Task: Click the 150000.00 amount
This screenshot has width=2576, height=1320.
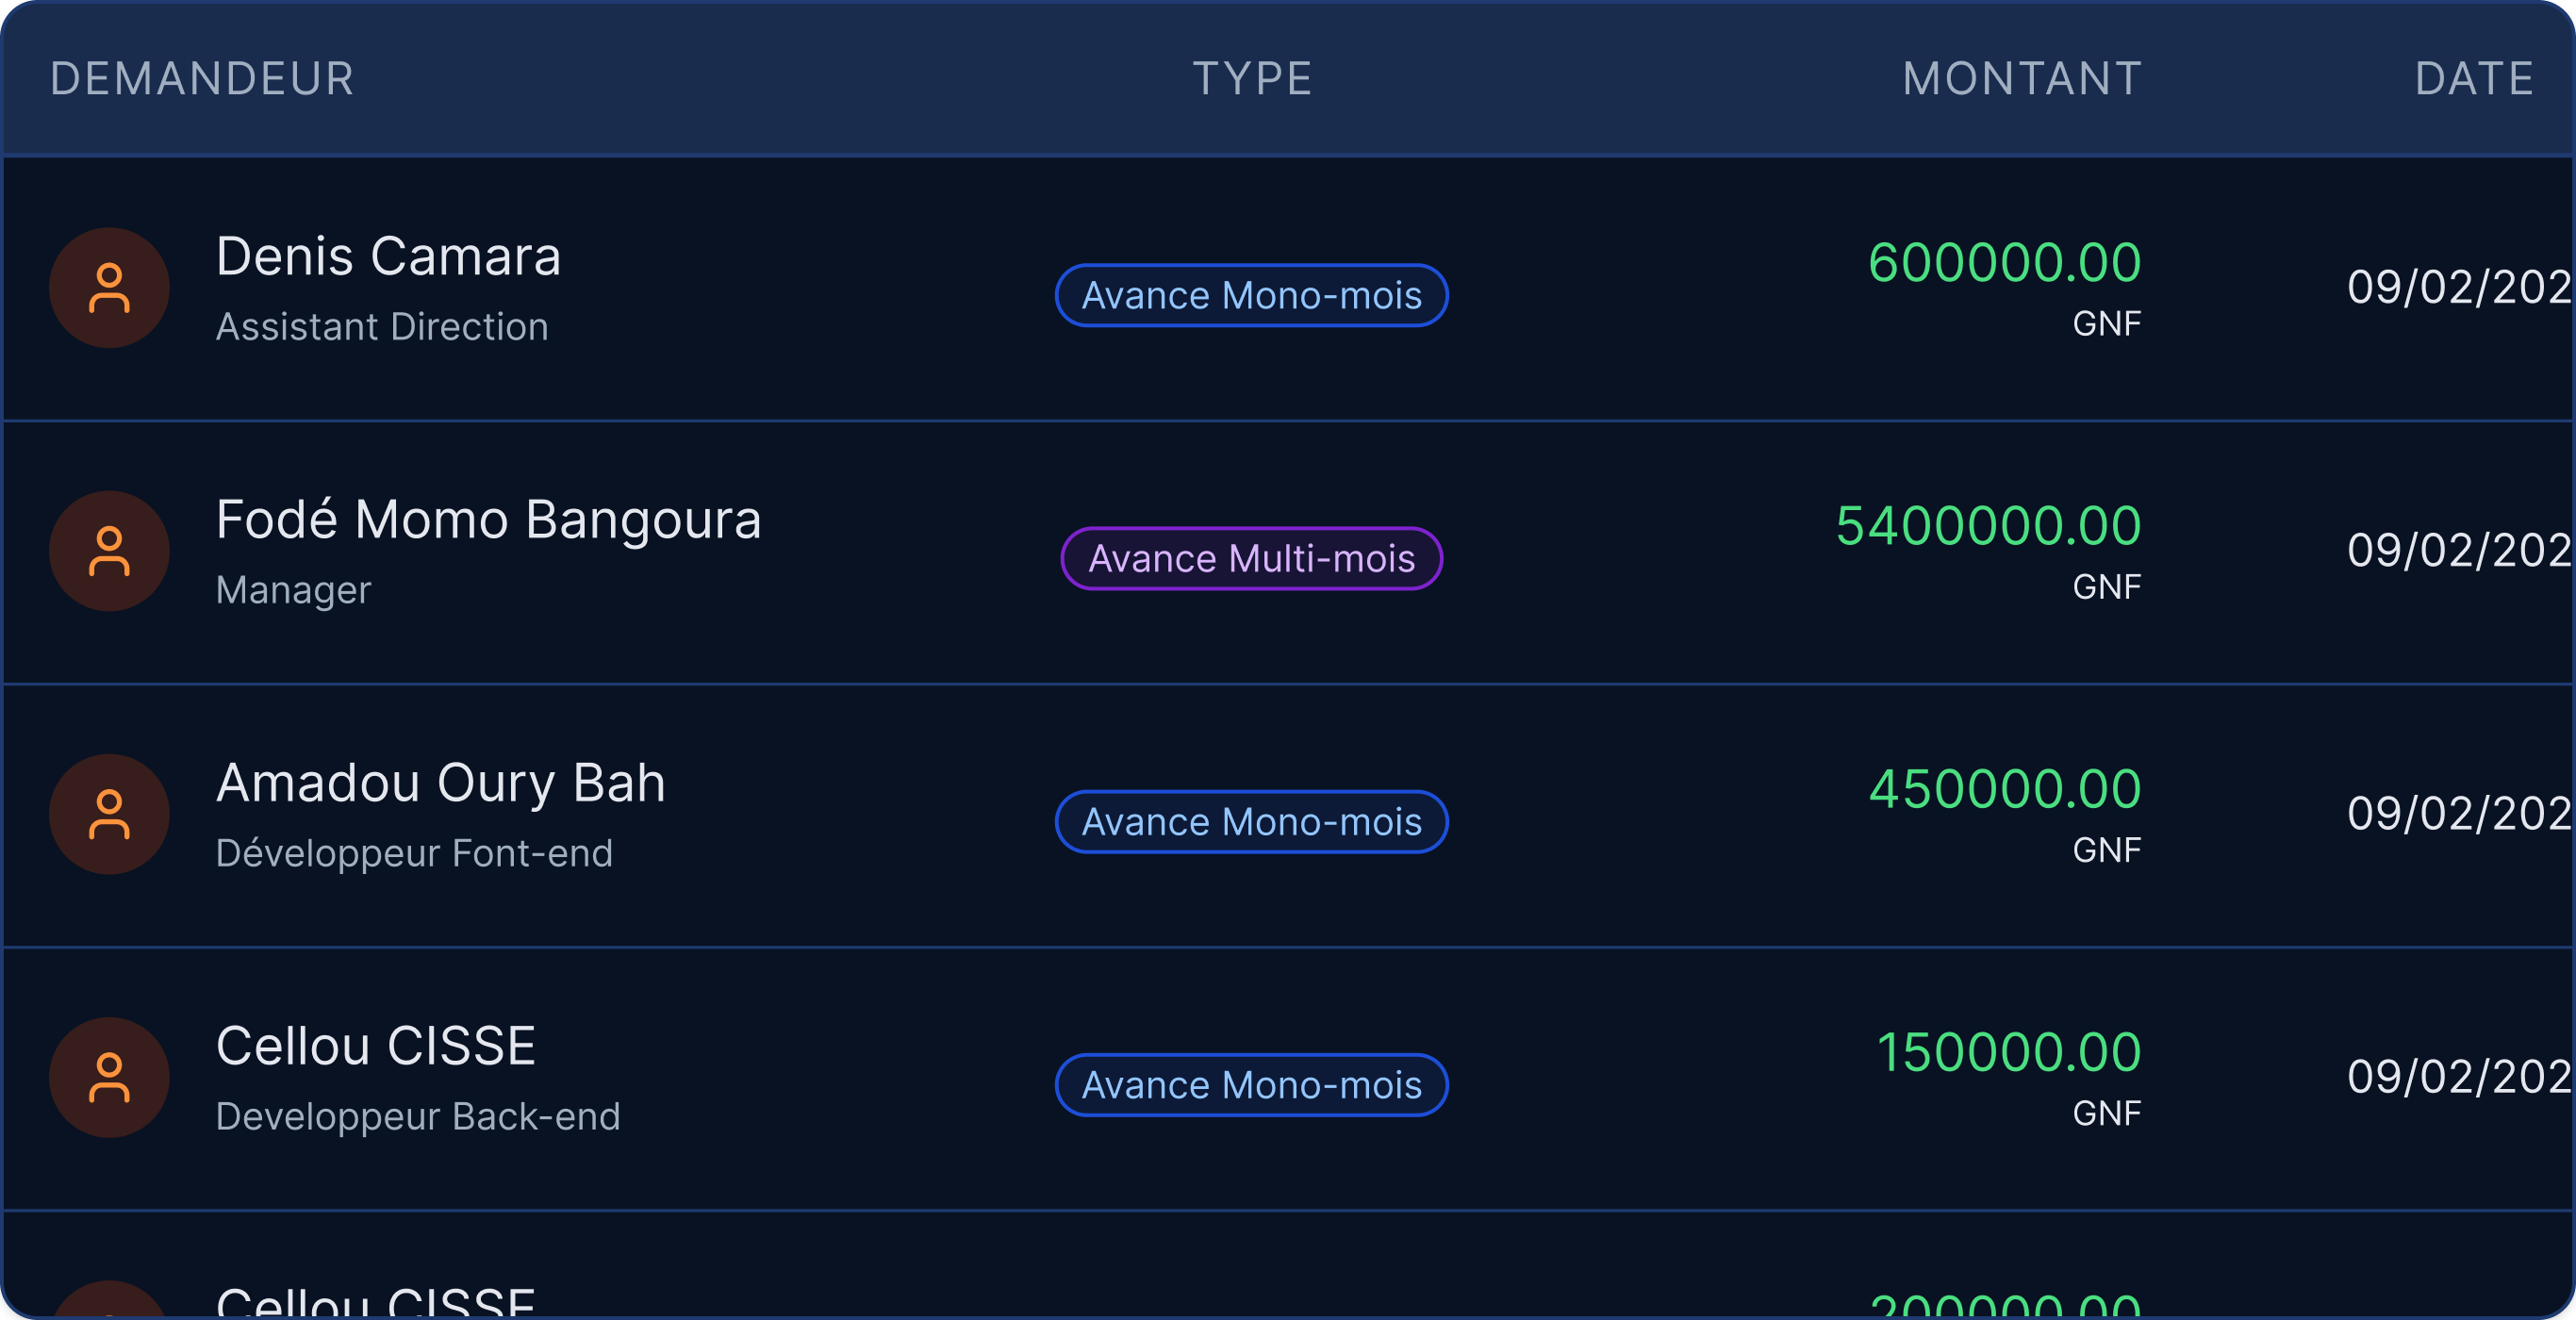Action: click(2008, 1052)
